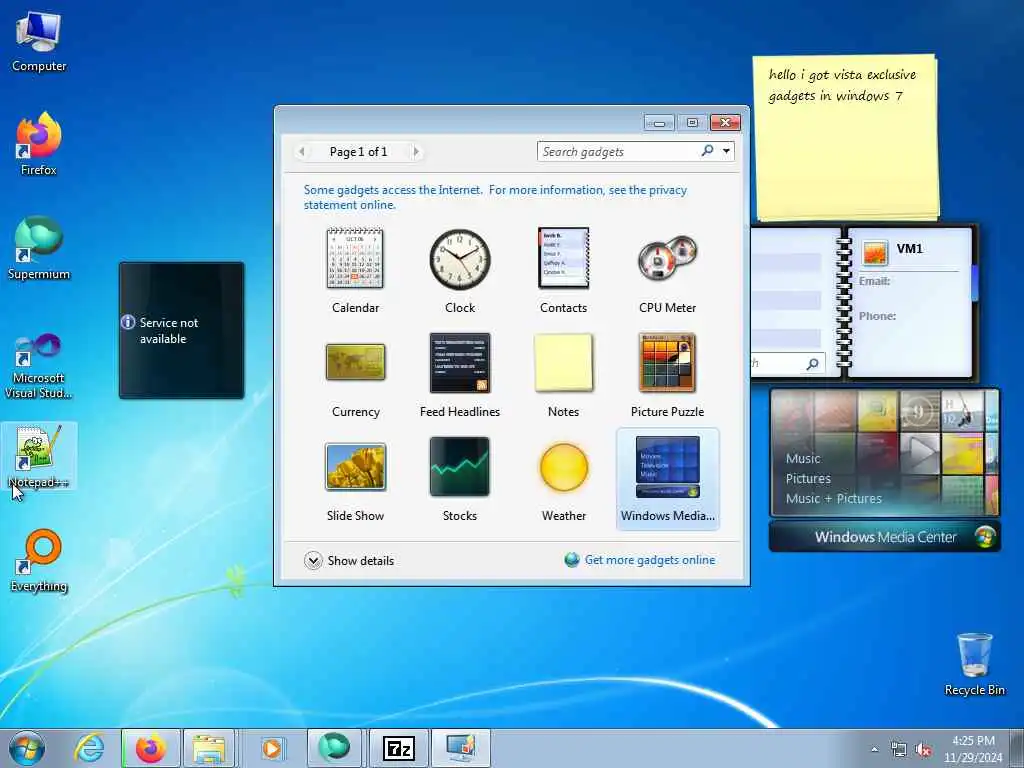Select the Calendar gadget
This screenshot has height=768, width=1024.
click(x=355, y=270)
